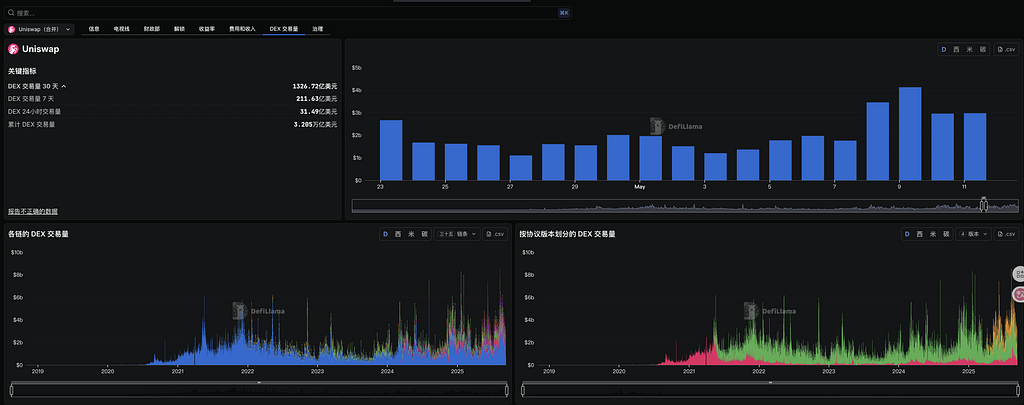Open the 链条 chains filter dropdown

tap(455, 234)
